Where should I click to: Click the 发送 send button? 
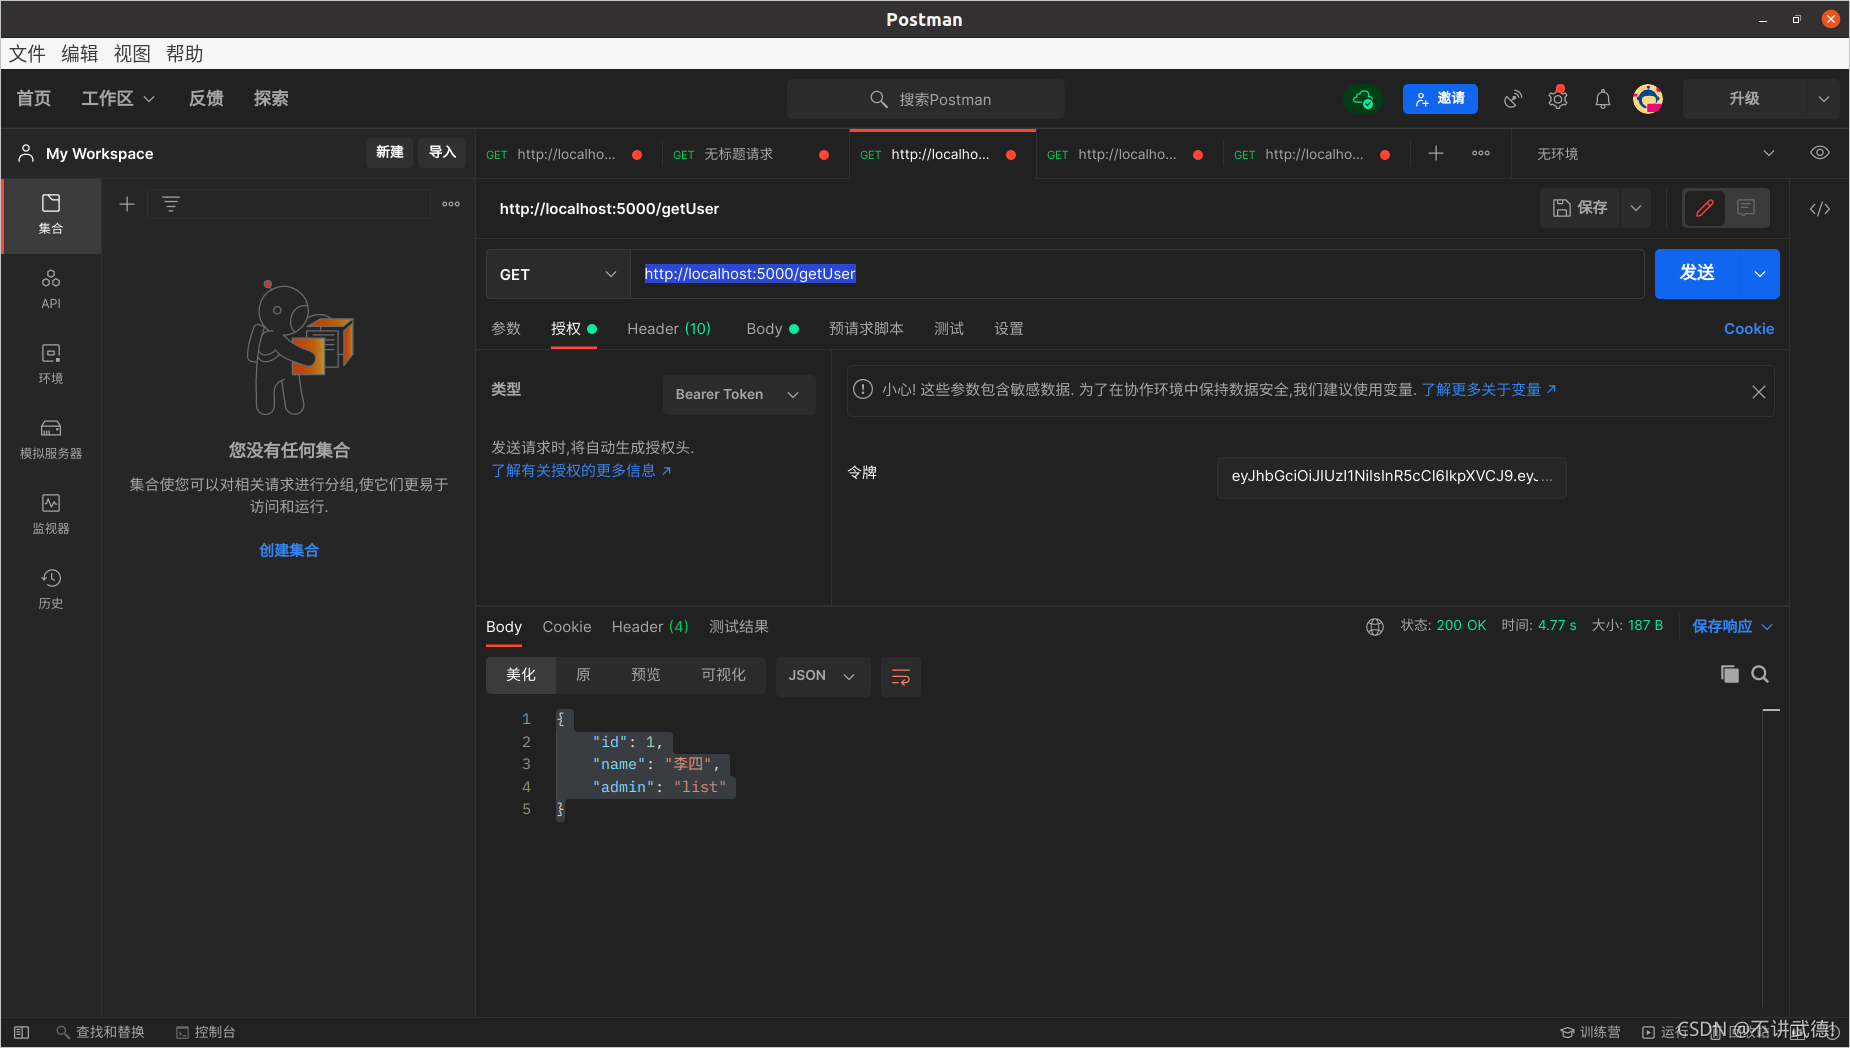[1698, 274]
